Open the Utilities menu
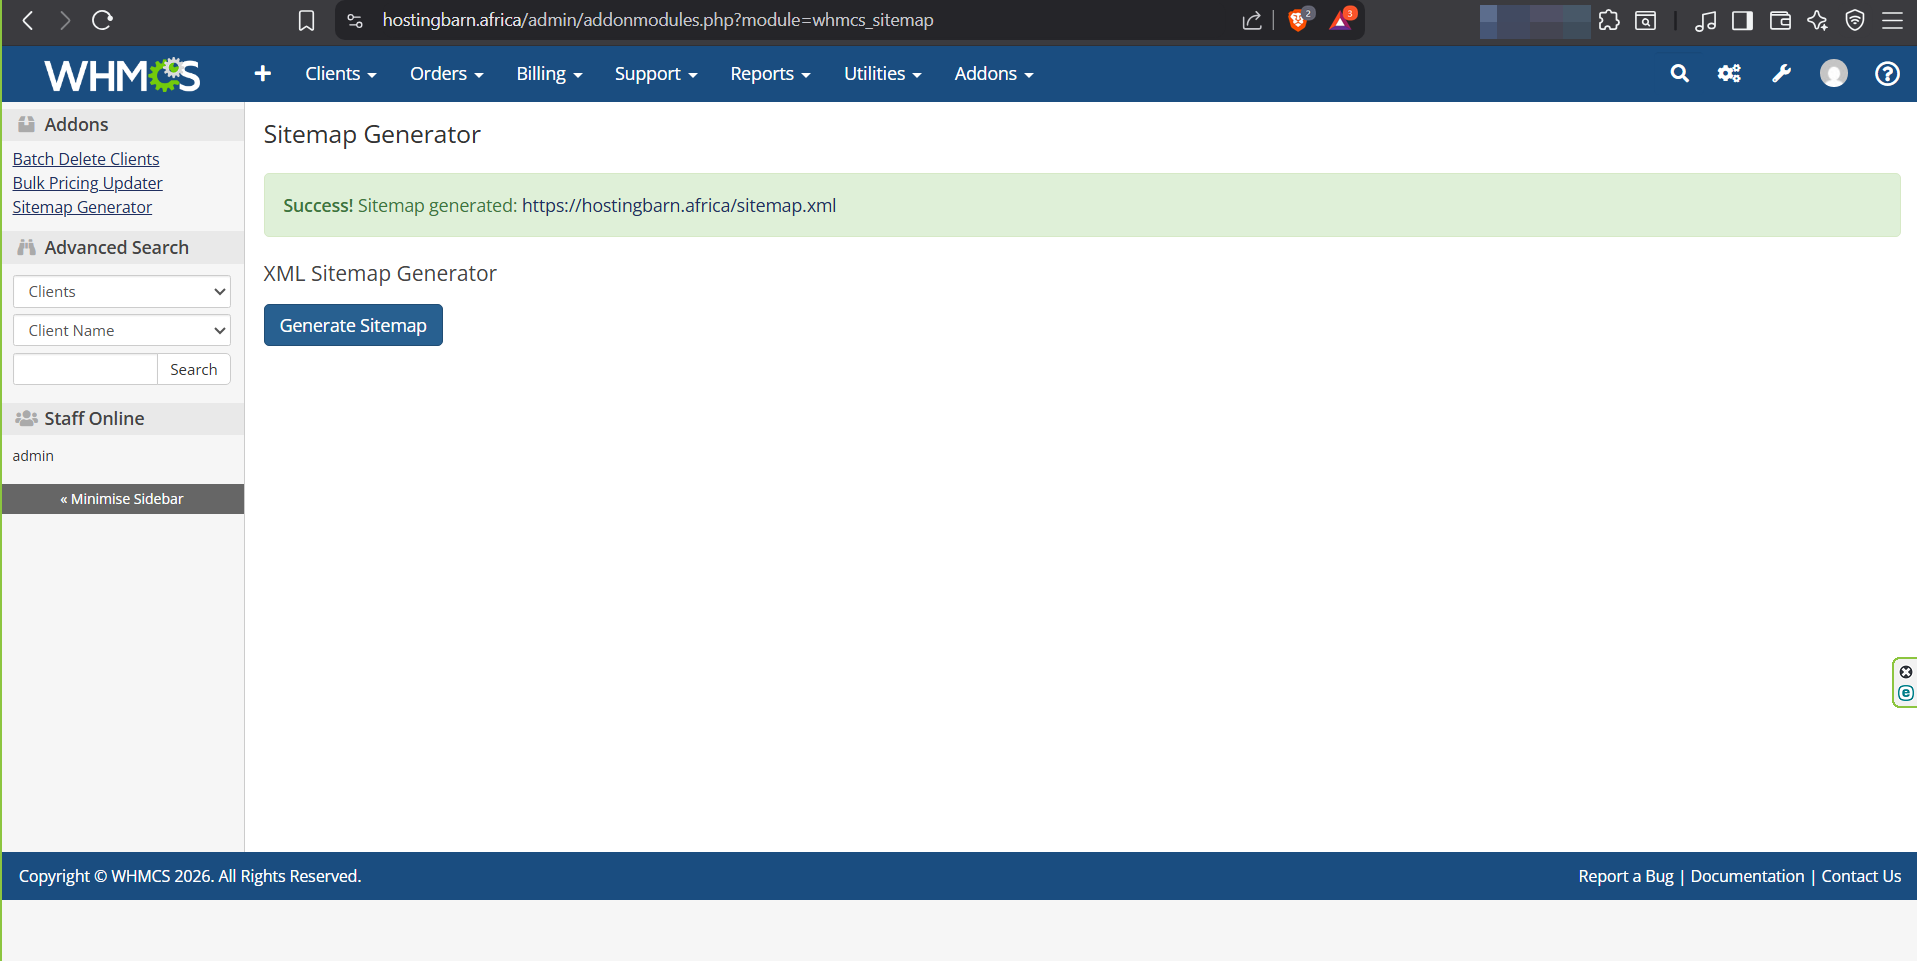Viewport: 1917px width, 961px height. pos(882,74)
